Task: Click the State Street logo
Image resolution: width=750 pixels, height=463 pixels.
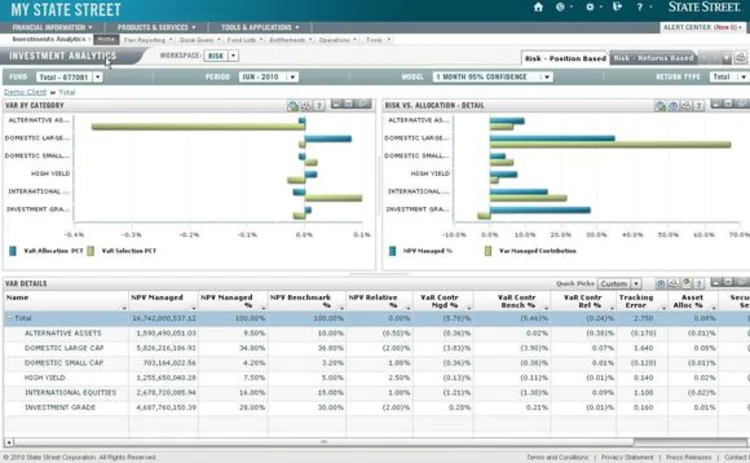Action: [704, 7]
